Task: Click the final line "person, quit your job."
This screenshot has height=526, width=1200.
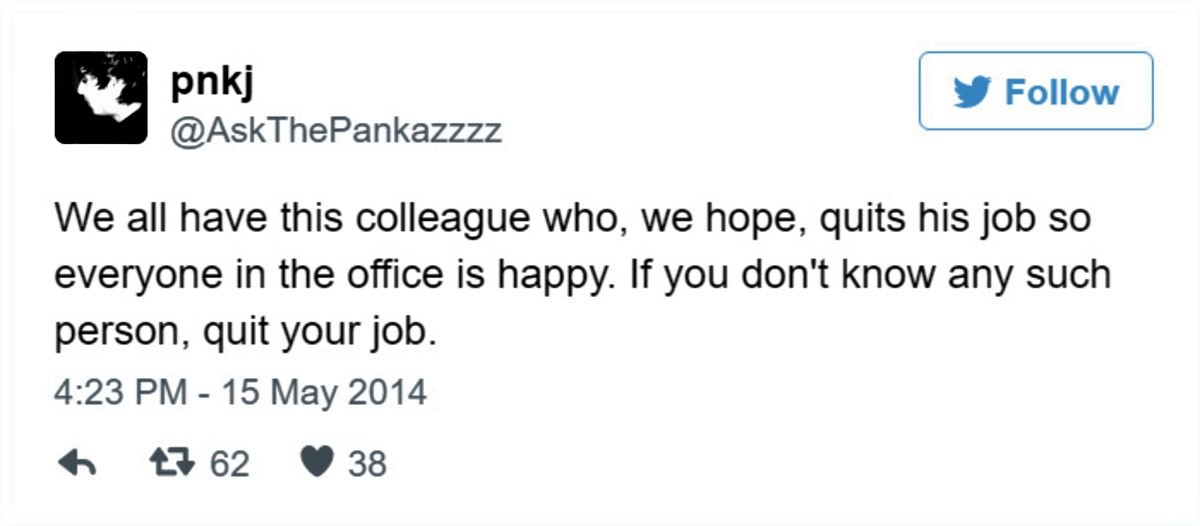Action: click(x=245, y=331)
